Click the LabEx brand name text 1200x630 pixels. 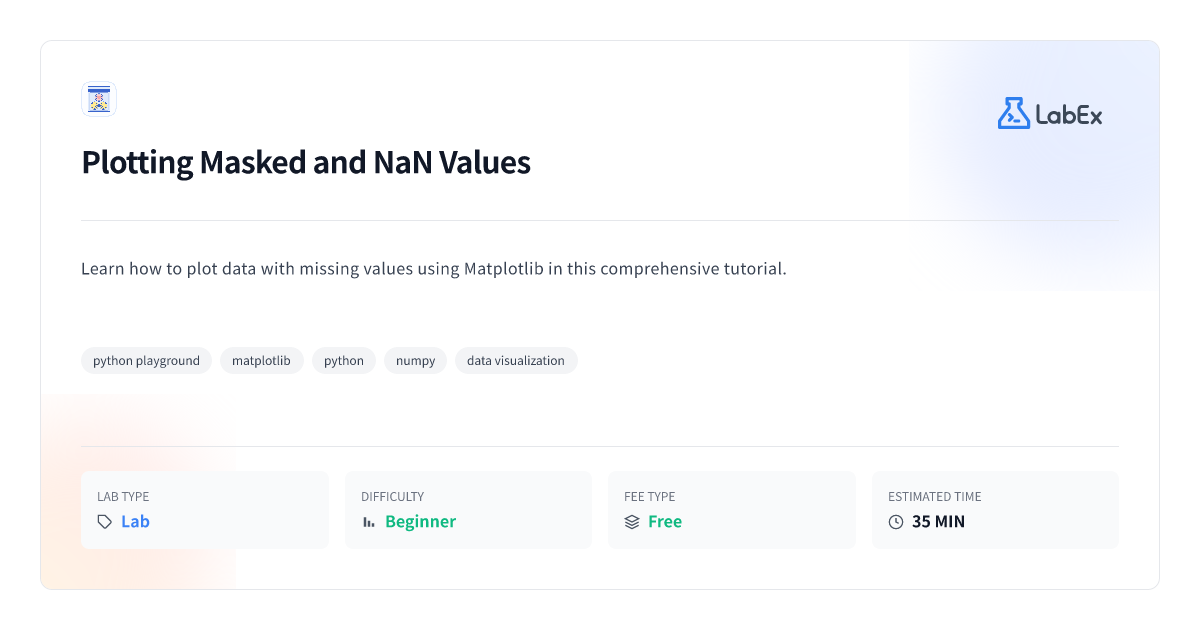pyautogui.click(x=1069, y=115)
